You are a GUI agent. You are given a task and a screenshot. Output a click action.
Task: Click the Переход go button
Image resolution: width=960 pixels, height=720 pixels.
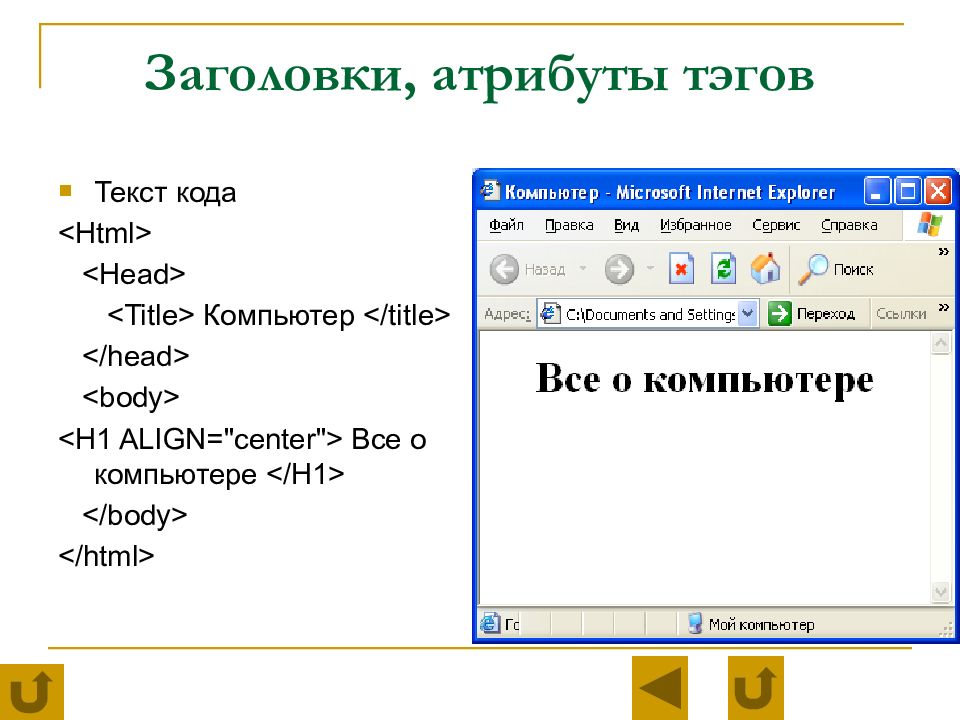812,313
